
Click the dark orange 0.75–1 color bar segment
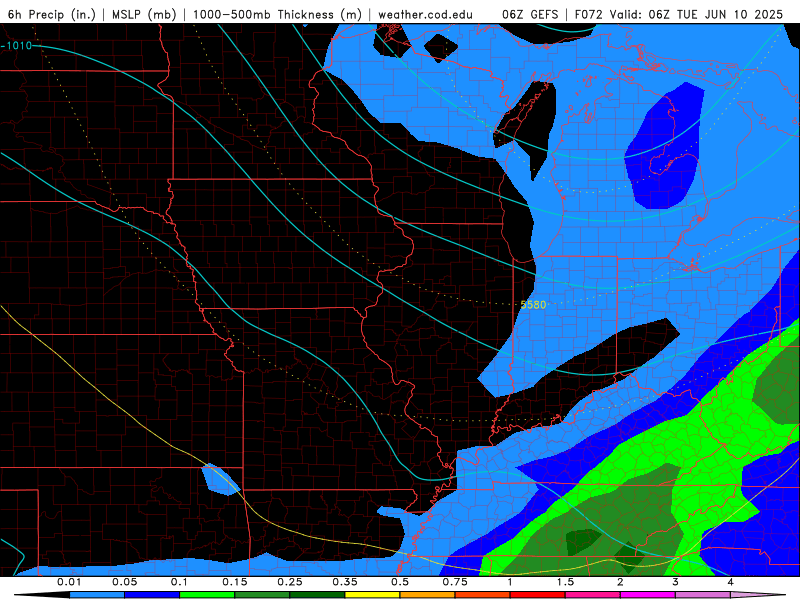coord(483,595)
